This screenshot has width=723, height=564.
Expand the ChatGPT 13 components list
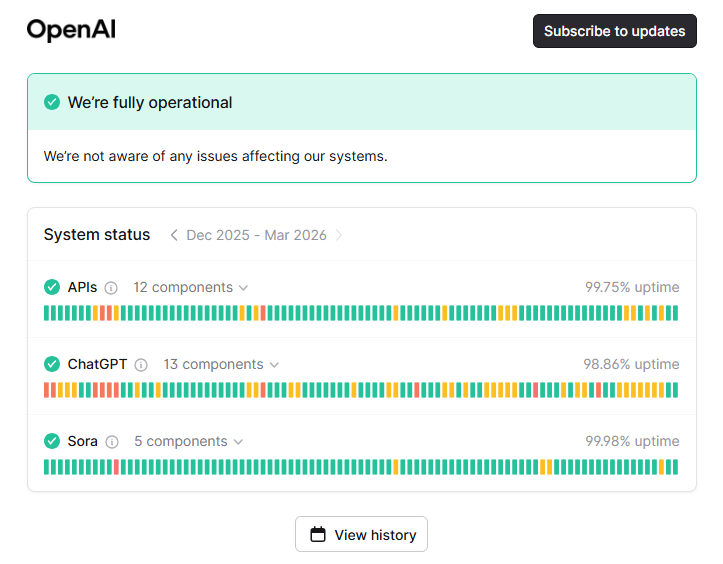click(x=221, y=364)
